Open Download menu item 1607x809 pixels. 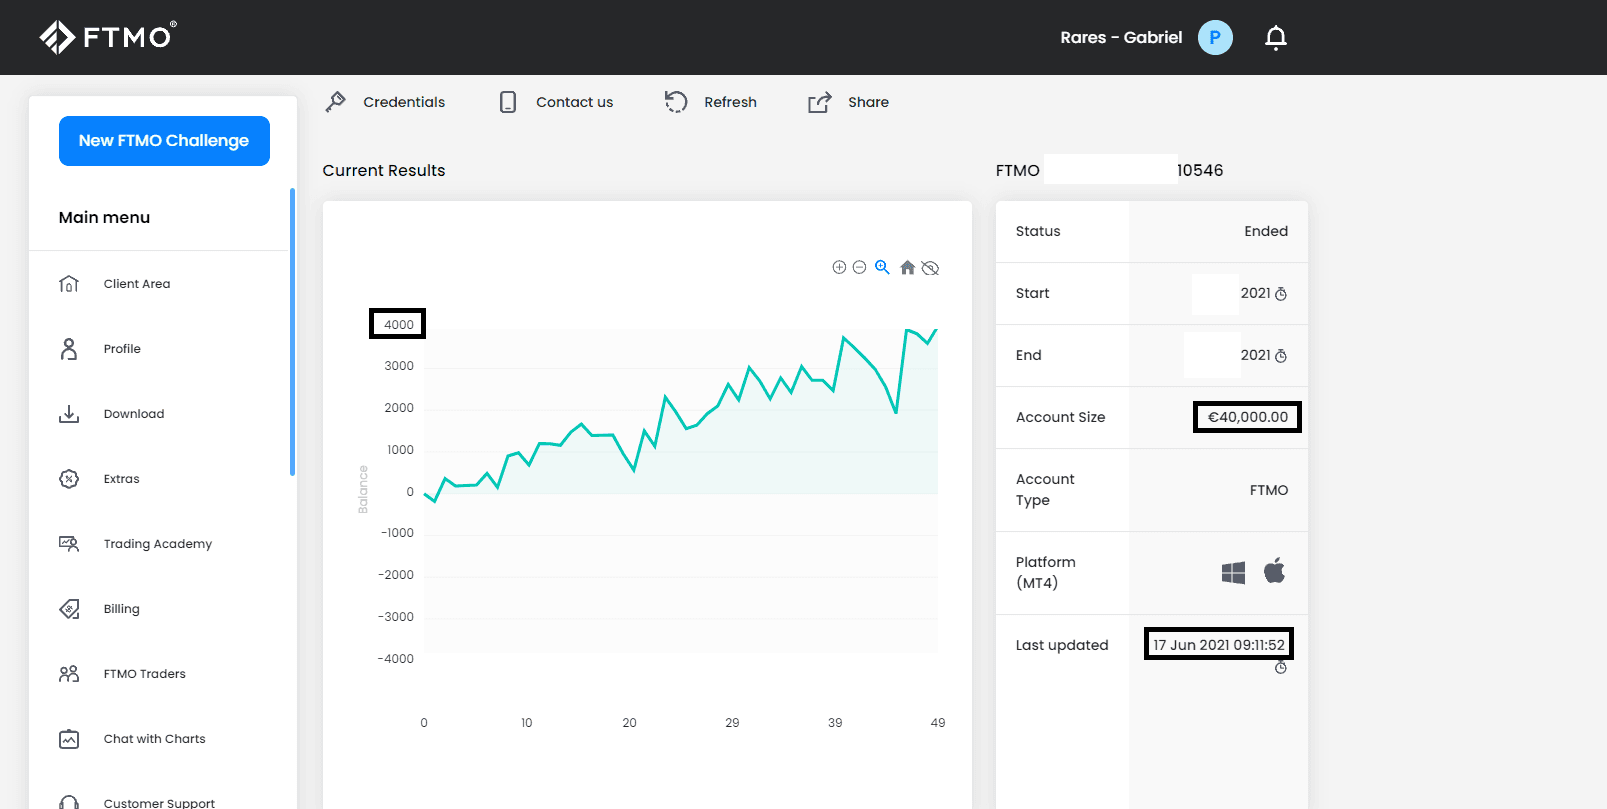pos(134,414)
